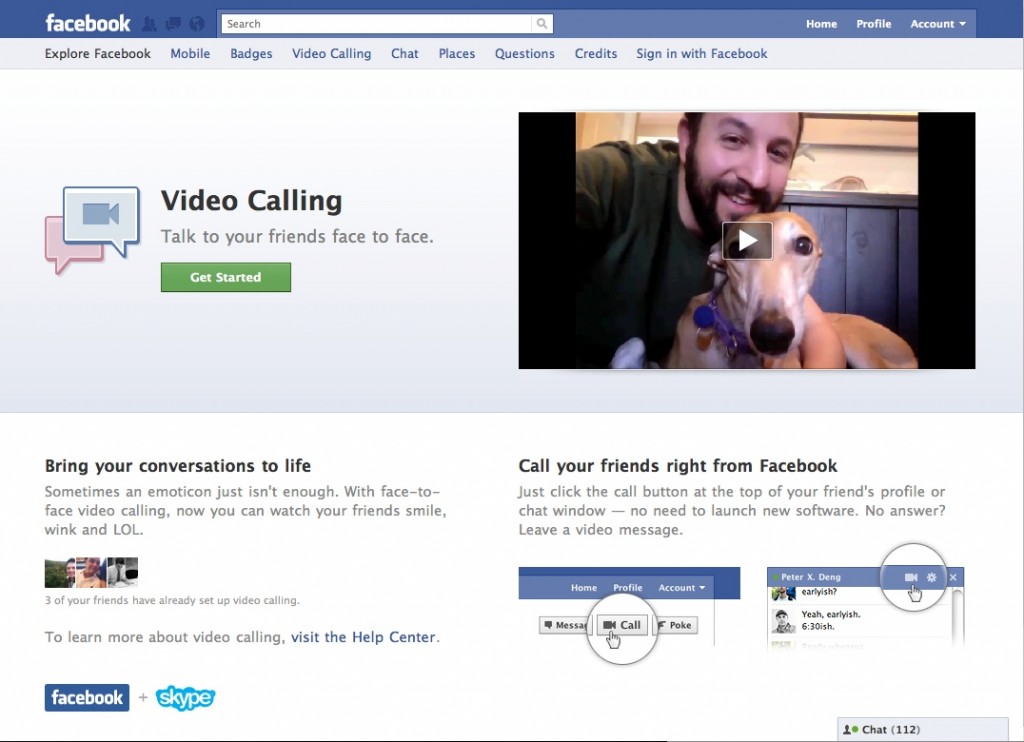This screenshot has width=1024, height=742.
Task: Click the video calling speech-bubble icon
Action: [x=92, y=230]
